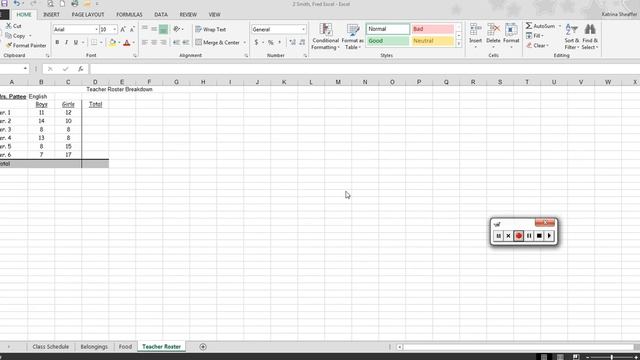
Task: Click AutoSum
Action: pos(540,26)
